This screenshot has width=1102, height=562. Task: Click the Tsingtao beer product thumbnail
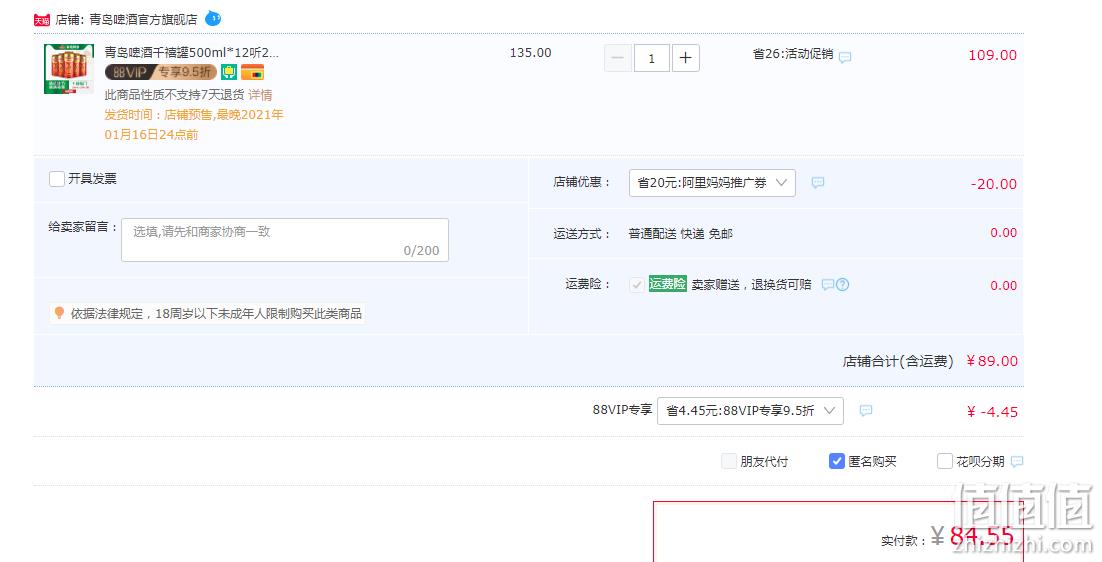click(x=69, y=69)
